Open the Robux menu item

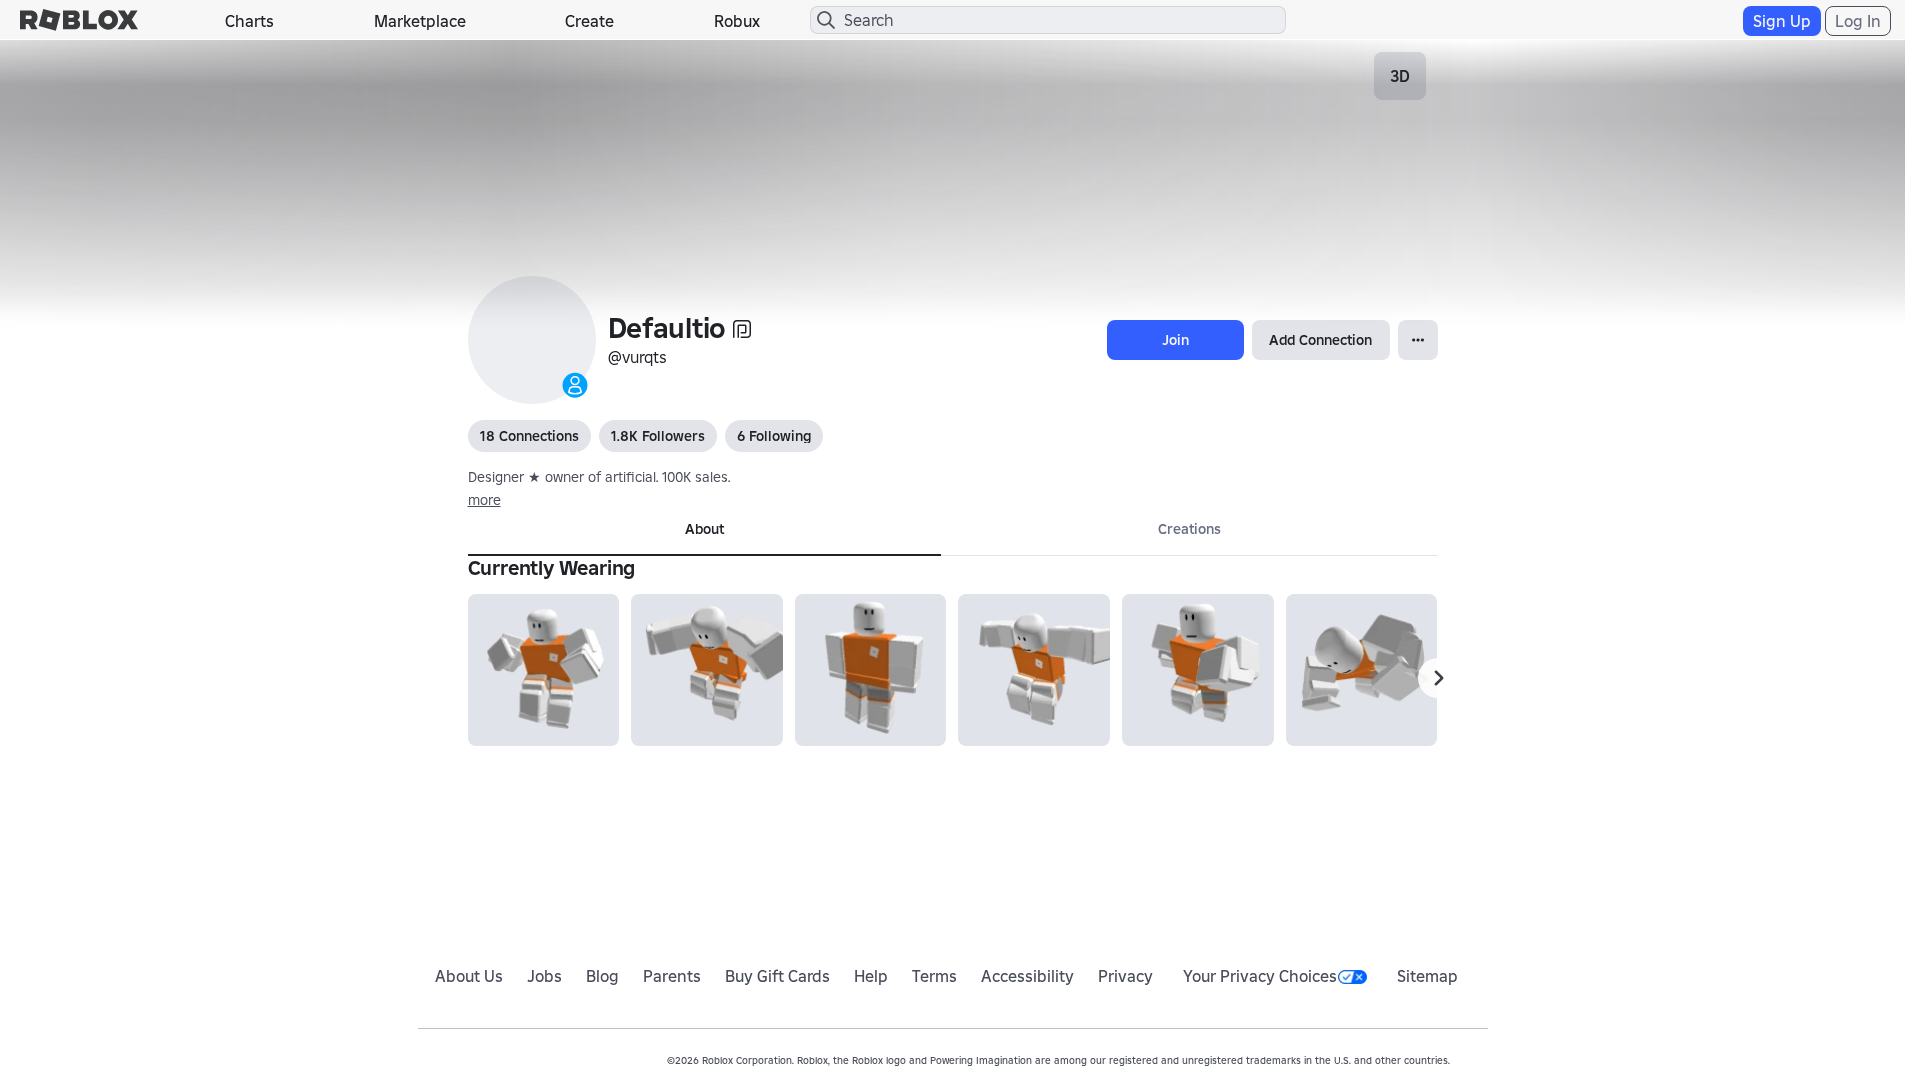(x=737, y=21)
